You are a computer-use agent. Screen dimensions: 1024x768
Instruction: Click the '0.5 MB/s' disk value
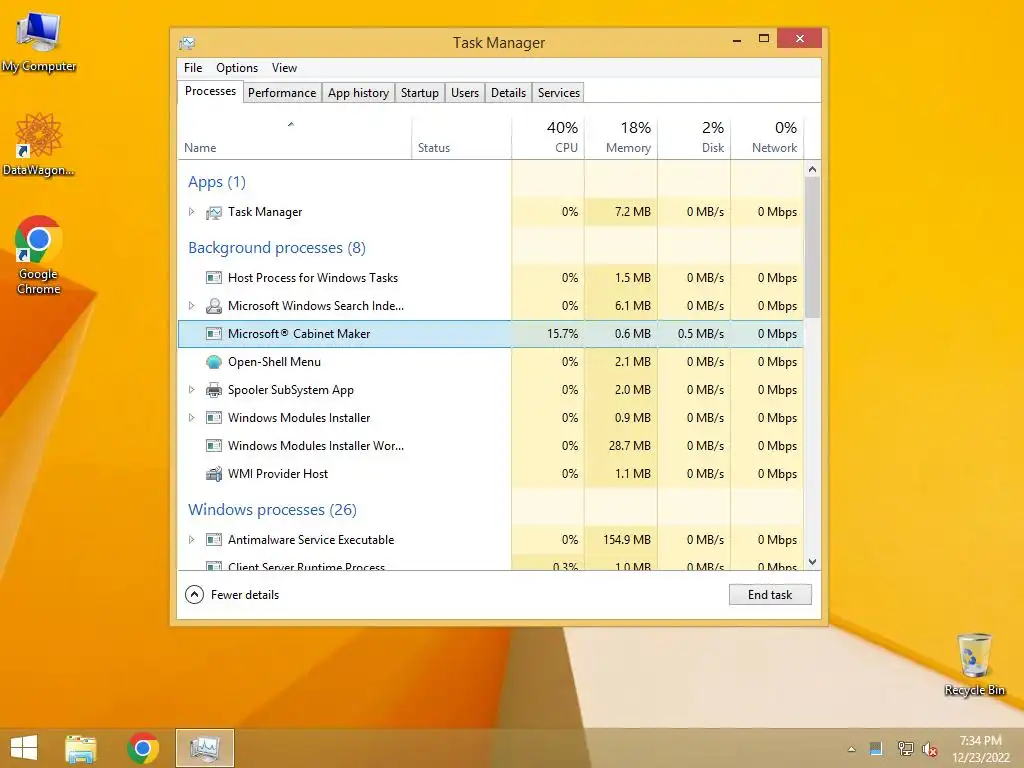[x=701, y=334]
